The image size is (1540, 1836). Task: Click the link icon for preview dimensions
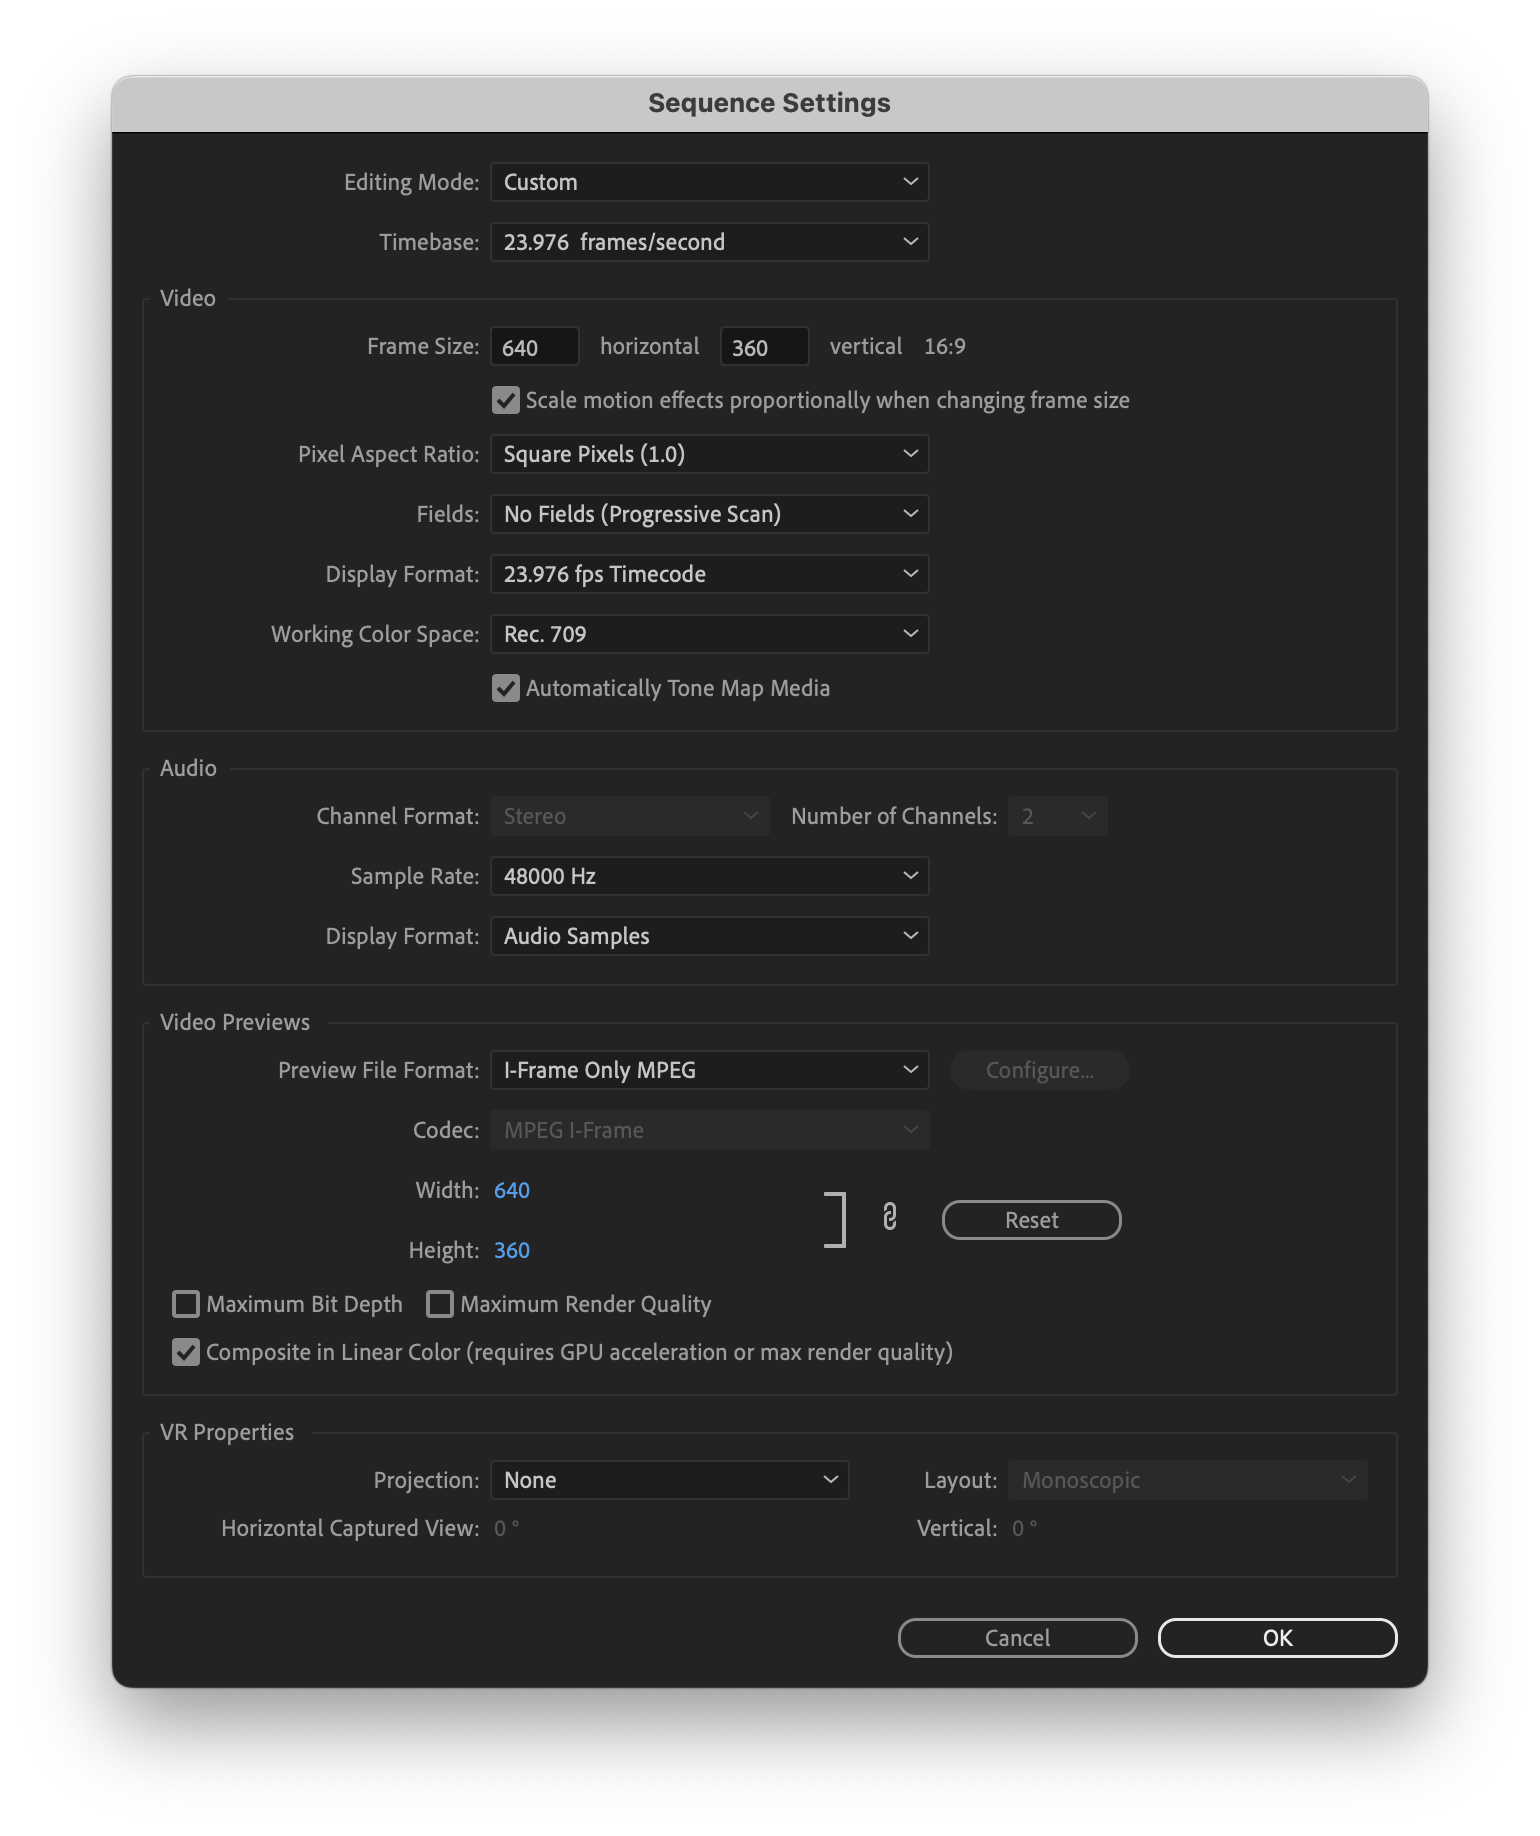(889, 1217)
